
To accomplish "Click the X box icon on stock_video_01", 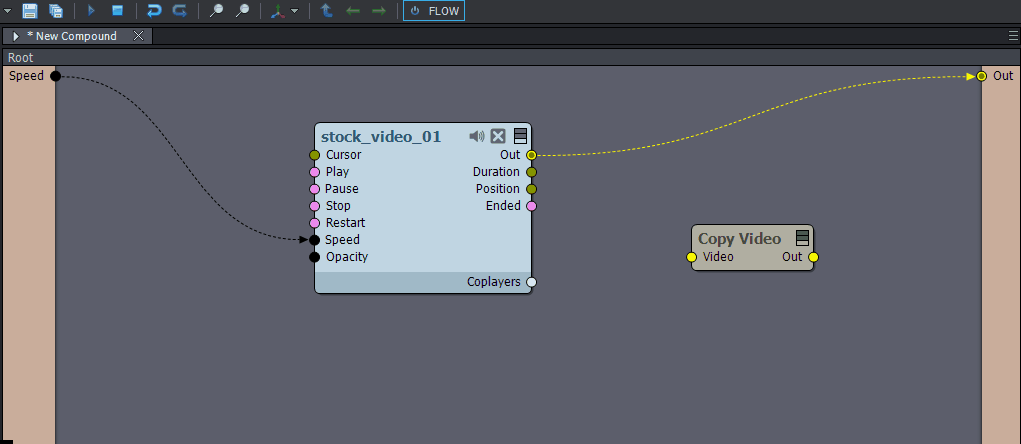I will coord(498,136).
